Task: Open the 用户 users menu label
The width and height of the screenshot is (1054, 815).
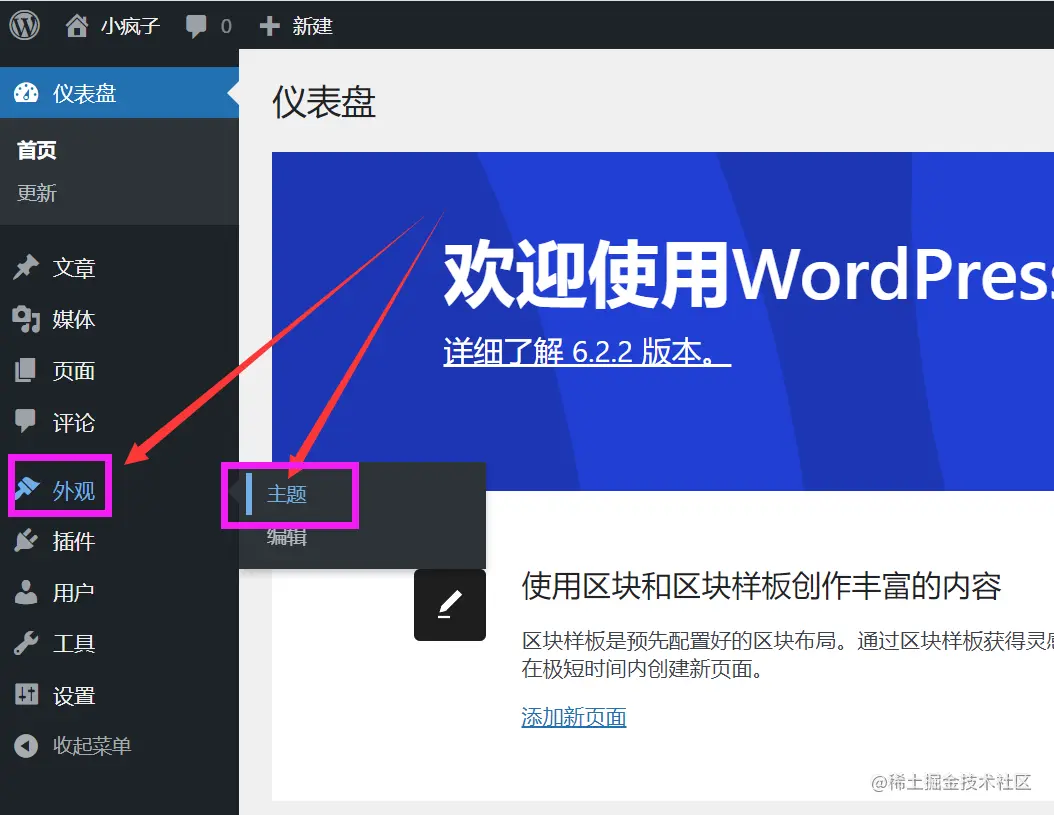Action: [74, 592]
